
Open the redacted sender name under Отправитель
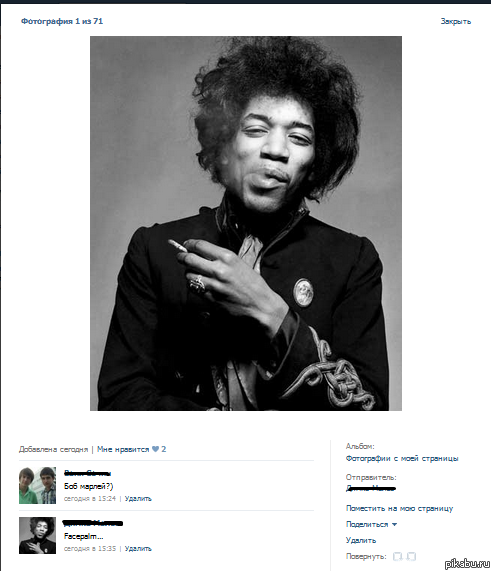370,488
